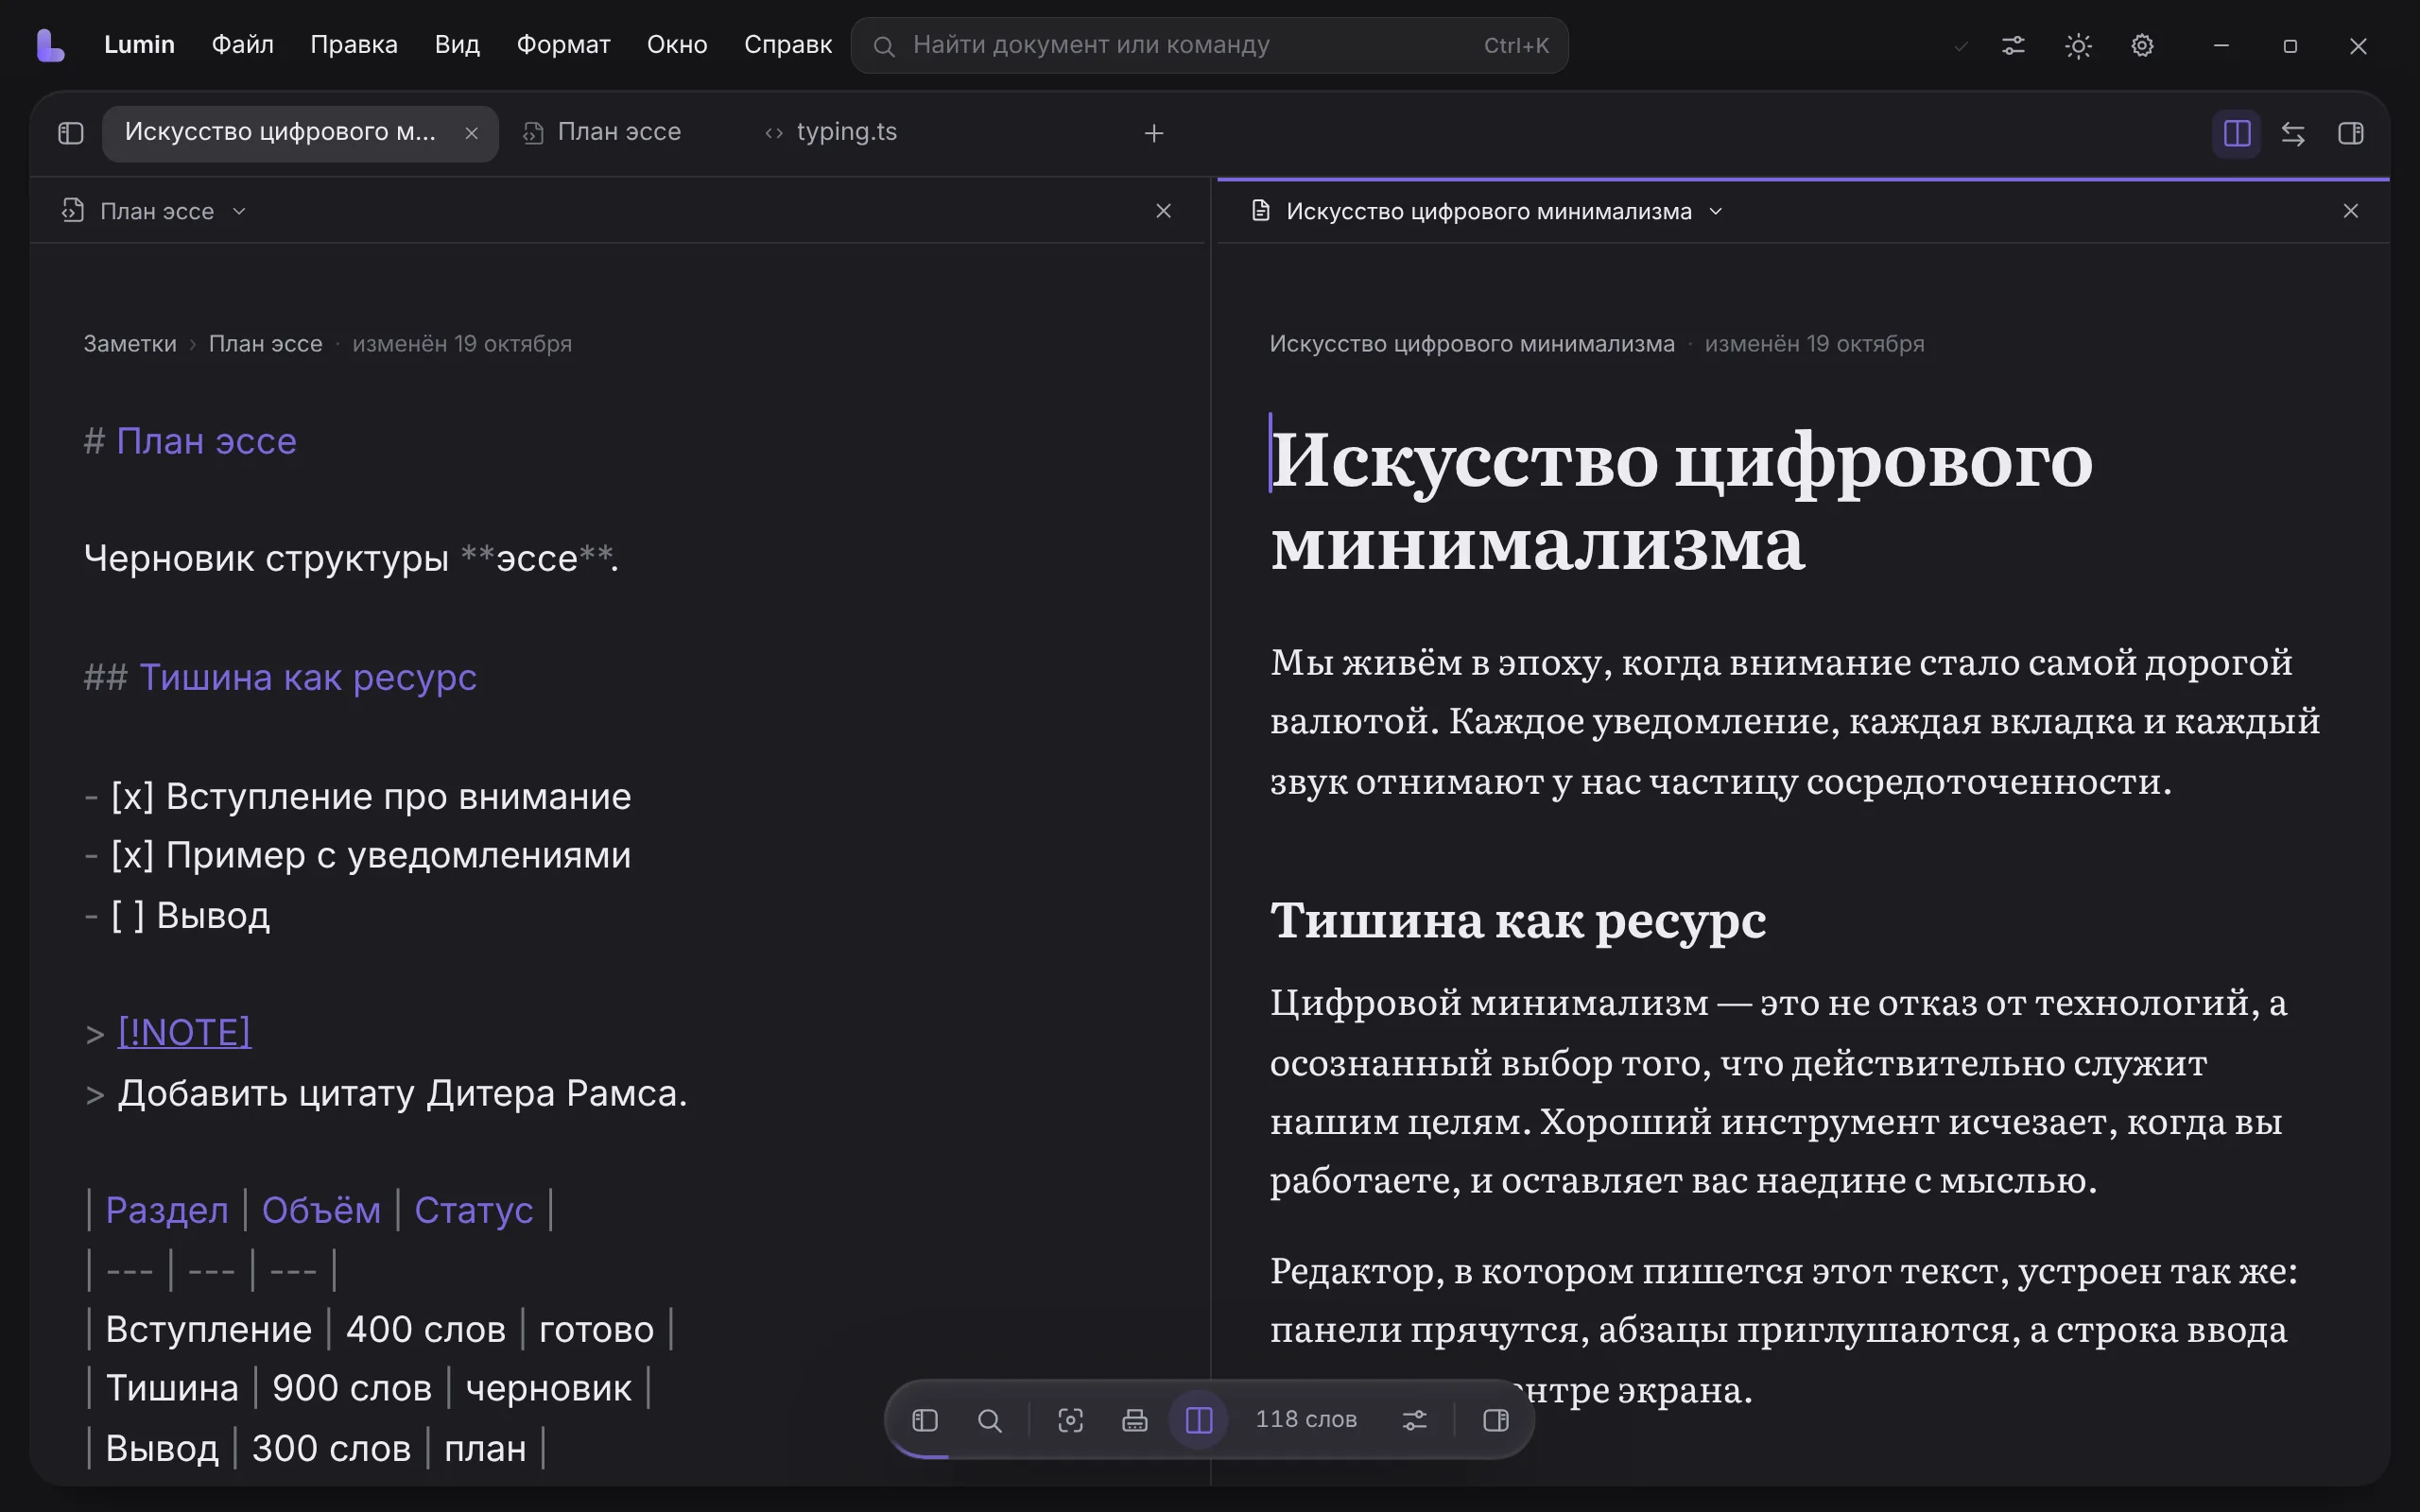
Task: Open the Формат menu
Action: coord(563,45)
